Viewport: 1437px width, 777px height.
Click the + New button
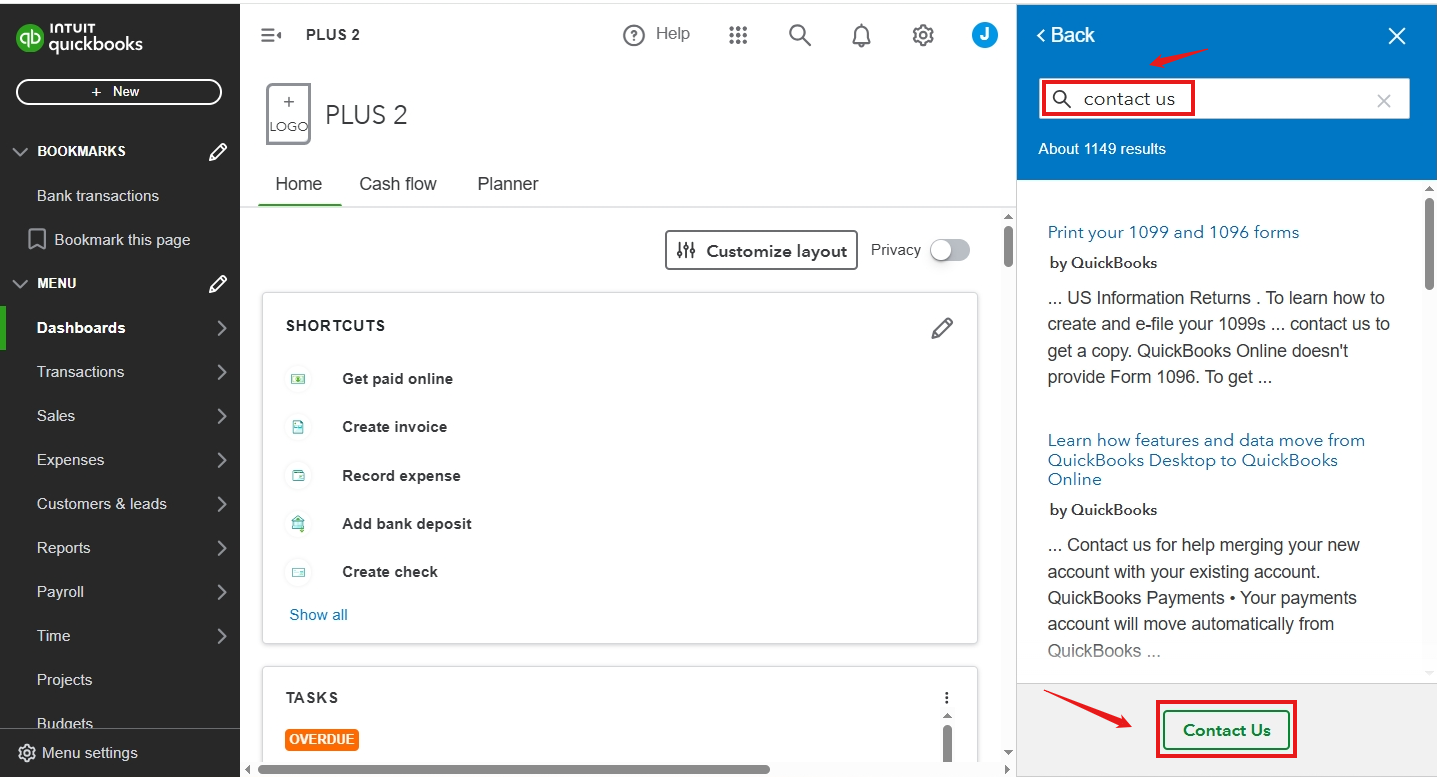point(119,92)
